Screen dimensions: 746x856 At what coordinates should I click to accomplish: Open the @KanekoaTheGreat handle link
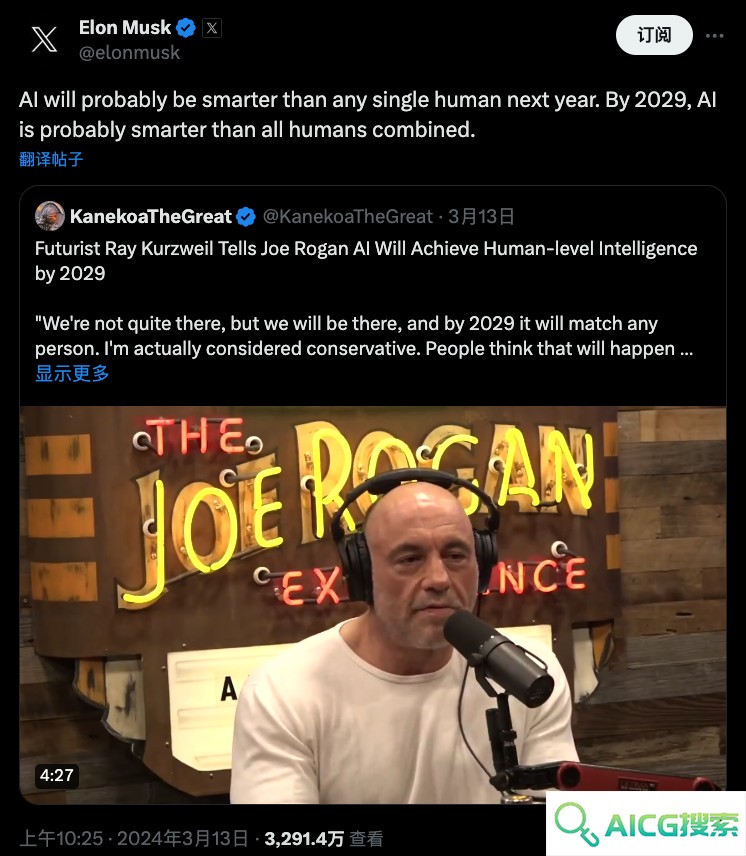(x=348, y=217)
